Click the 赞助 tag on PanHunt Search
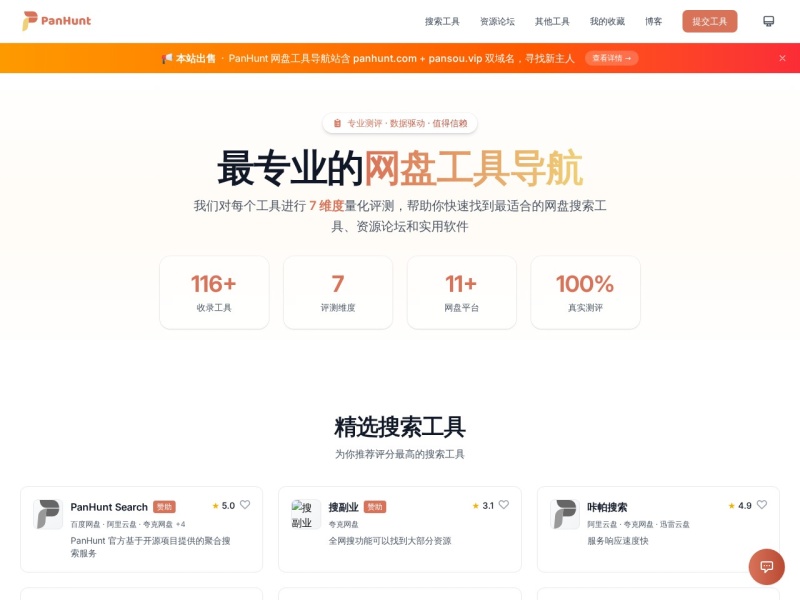 (x=164, y=507)
